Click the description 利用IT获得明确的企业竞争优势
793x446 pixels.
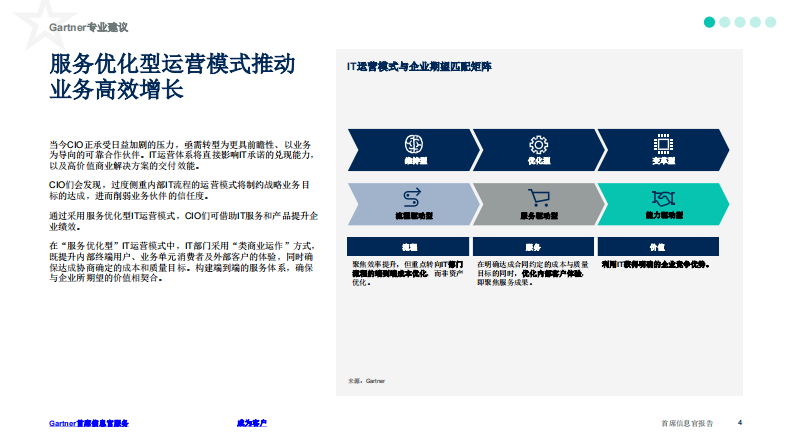[655, 264]
